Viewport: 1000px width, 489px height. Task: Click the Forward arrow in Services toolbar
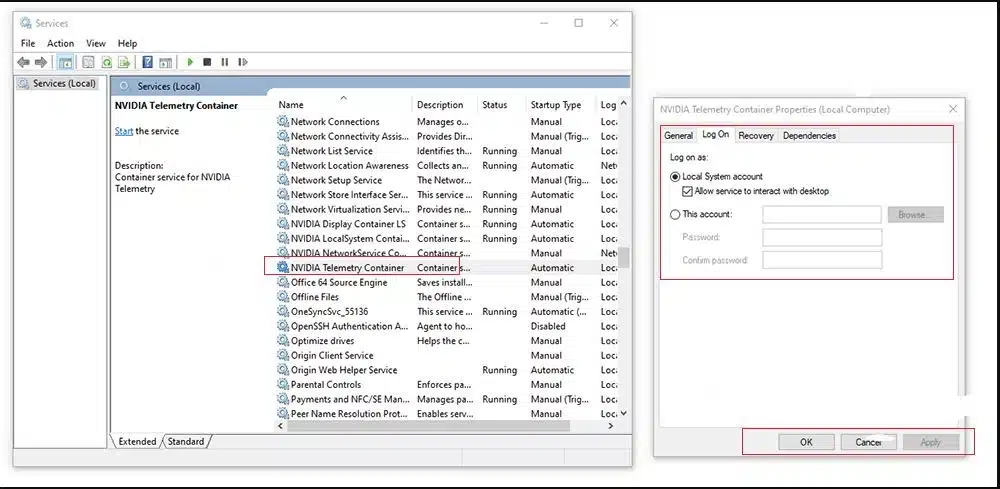41,62
